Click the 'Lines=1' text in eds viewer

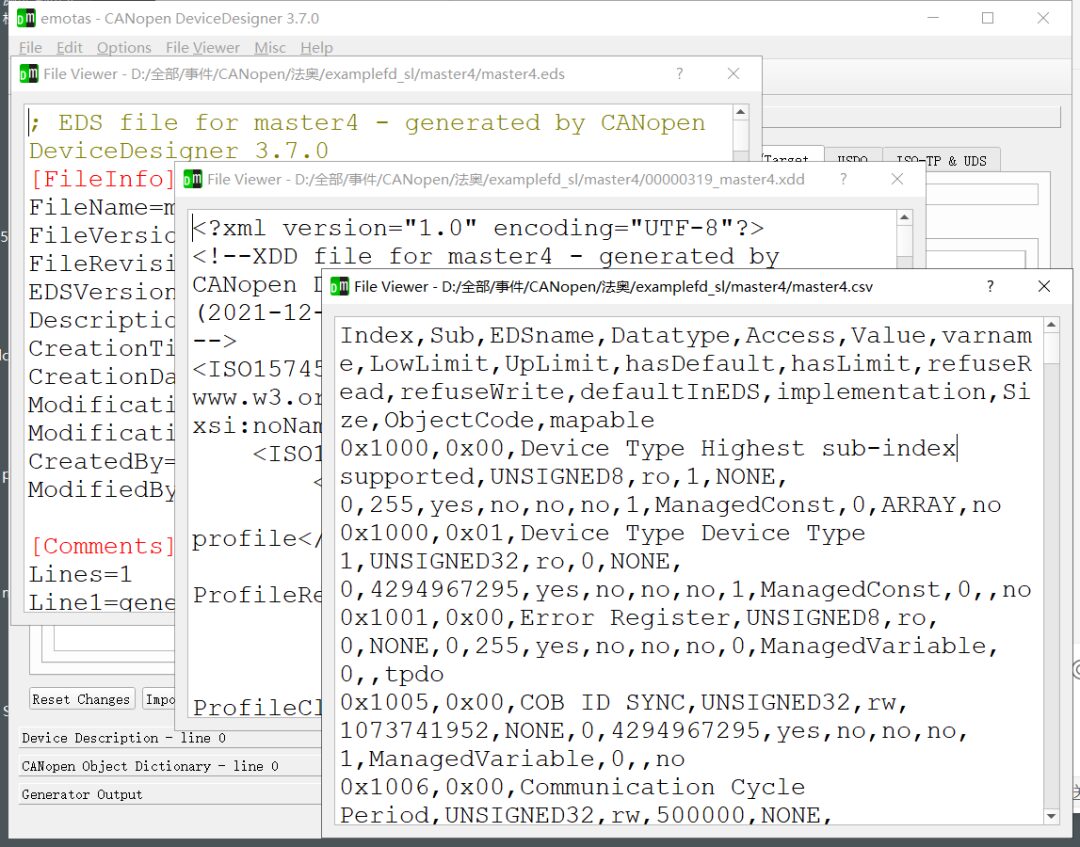(80, 574)
